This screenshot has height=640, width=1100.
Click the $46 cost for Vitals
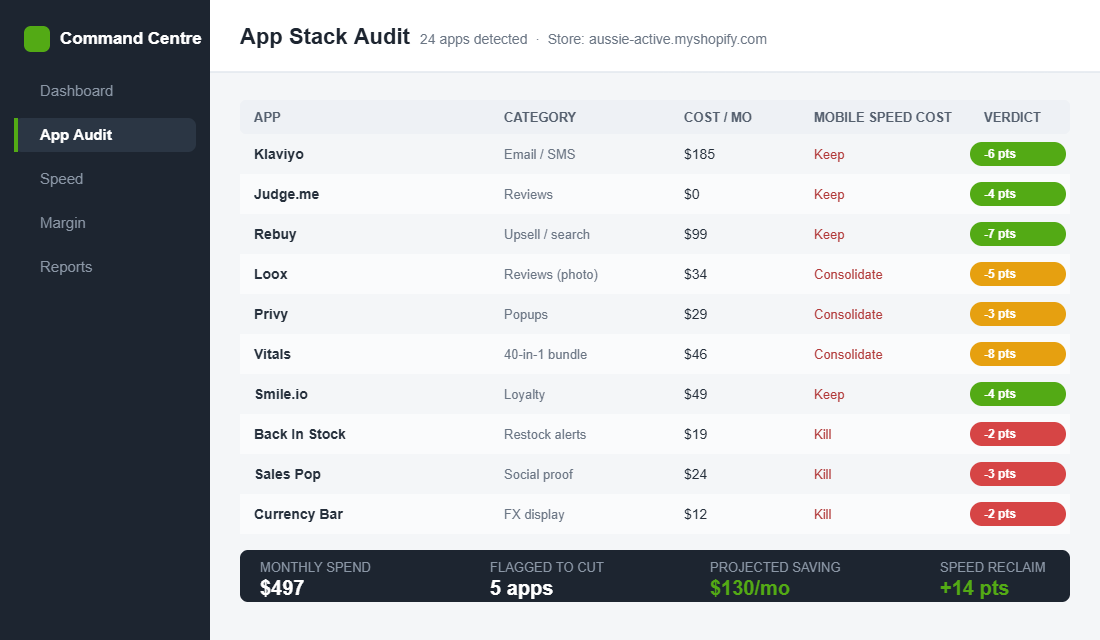[x=695, y=354]
